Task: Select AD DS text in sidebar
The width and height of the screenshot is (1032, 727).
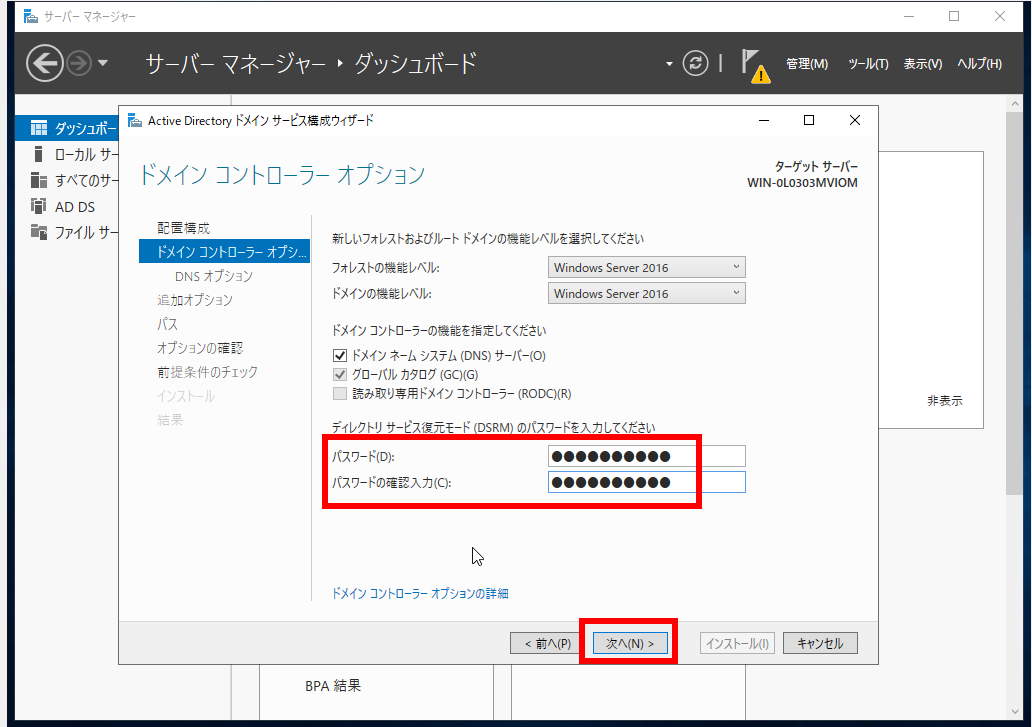Action: coord(75,207)
